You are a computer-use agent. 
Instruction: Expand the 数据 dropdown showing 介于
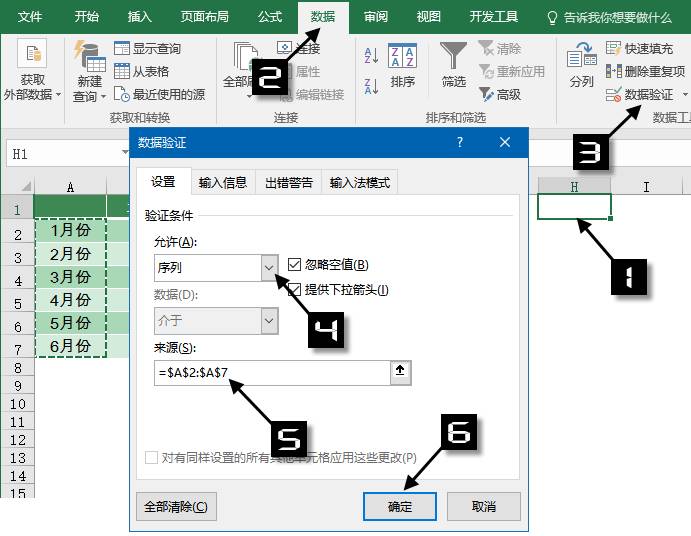[x=269, y=320]
